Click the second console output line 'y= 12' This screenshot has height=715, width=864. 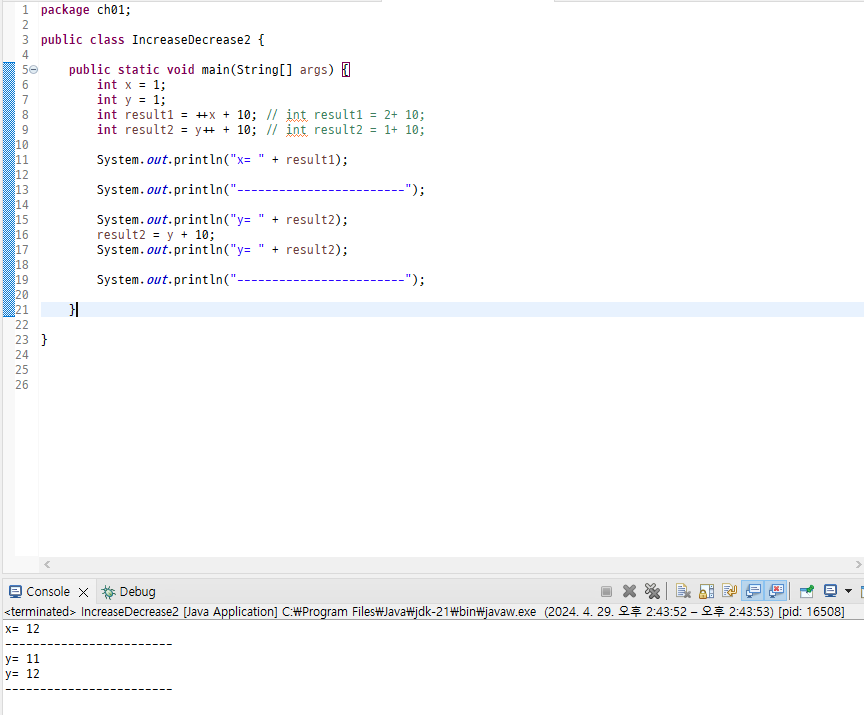click(22, 674)
